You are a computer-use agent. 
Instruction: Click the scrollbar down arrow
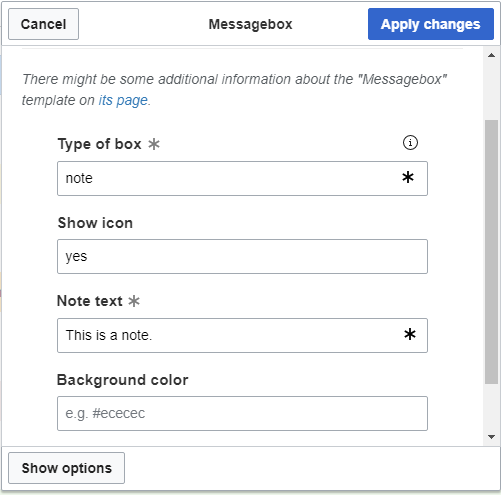(491, 437)
